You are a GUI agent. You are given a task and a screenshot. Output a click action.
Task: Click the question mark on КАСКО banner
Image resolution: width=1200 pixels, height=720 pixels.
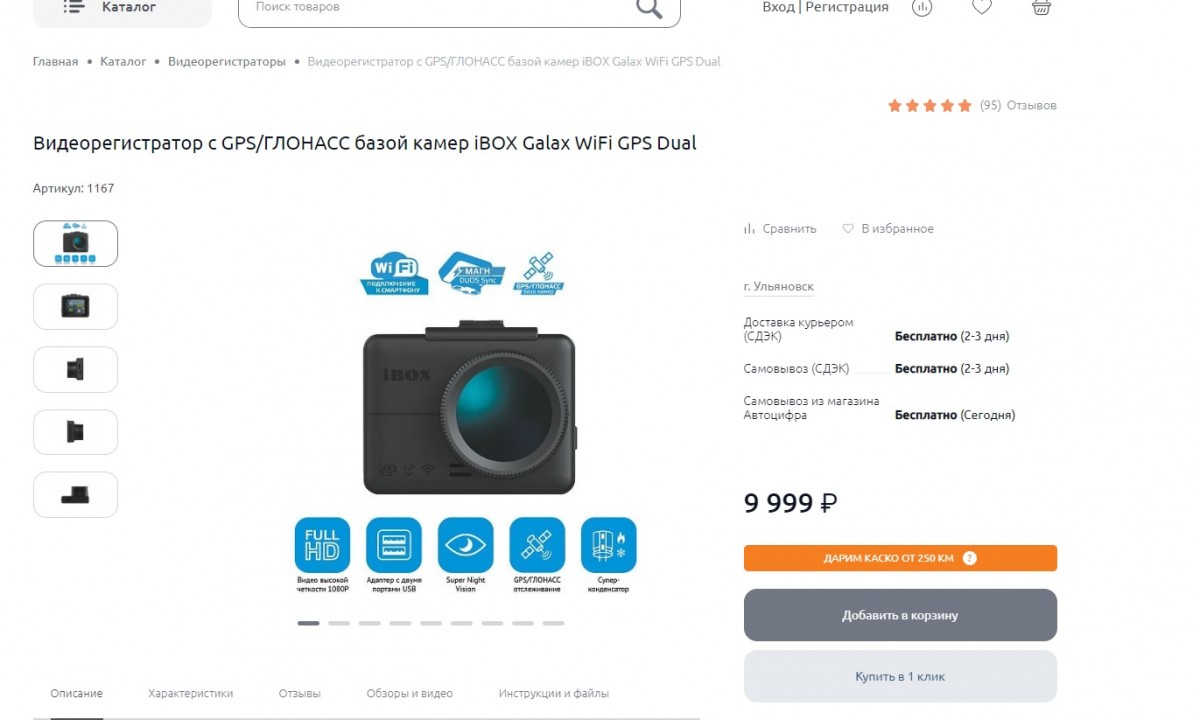[x=969, y=558]
